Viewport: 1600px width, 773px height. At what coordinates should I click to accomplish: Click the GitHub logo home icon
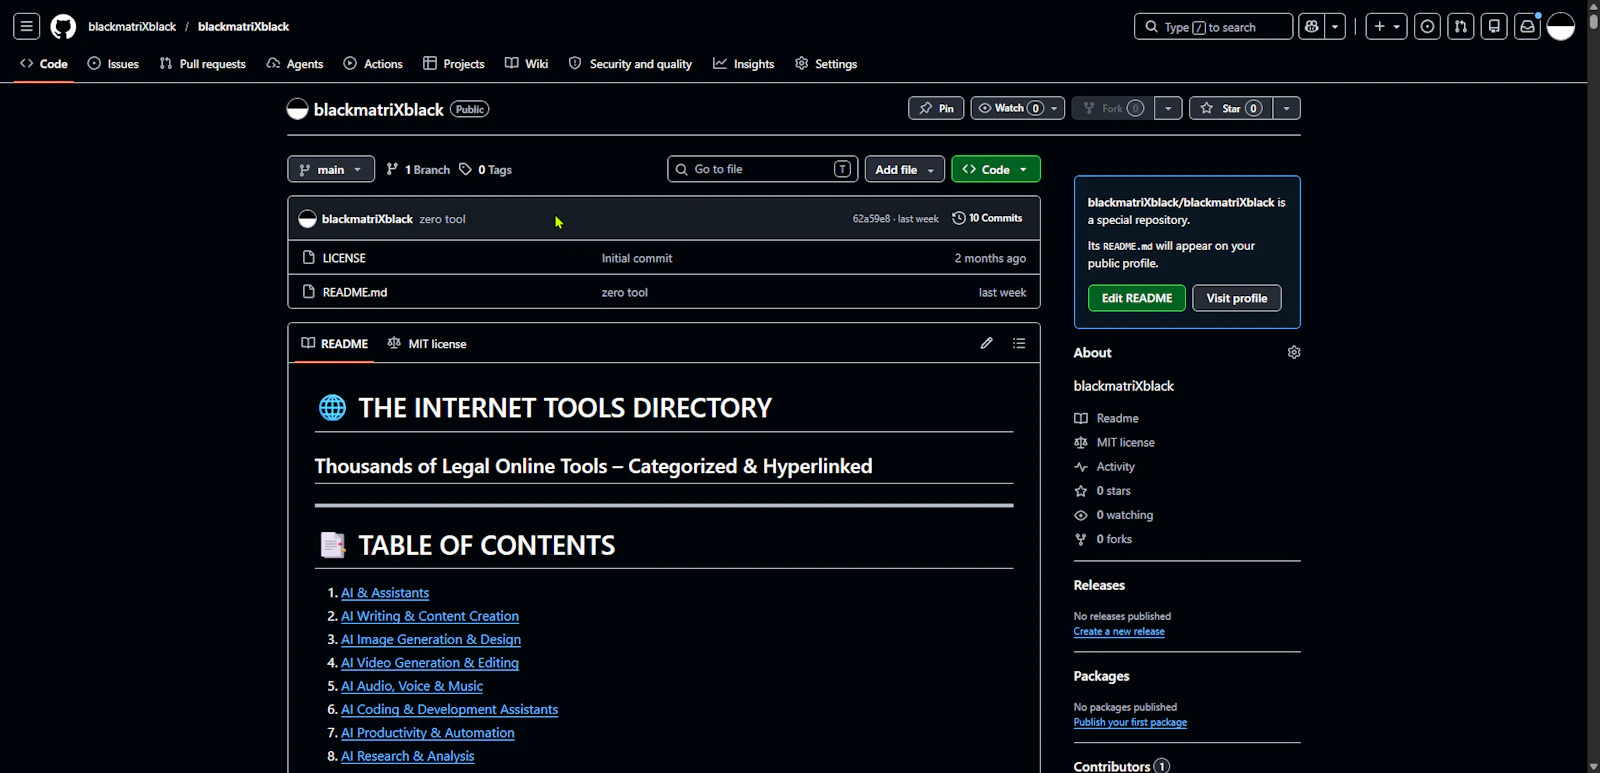(63, 27)
